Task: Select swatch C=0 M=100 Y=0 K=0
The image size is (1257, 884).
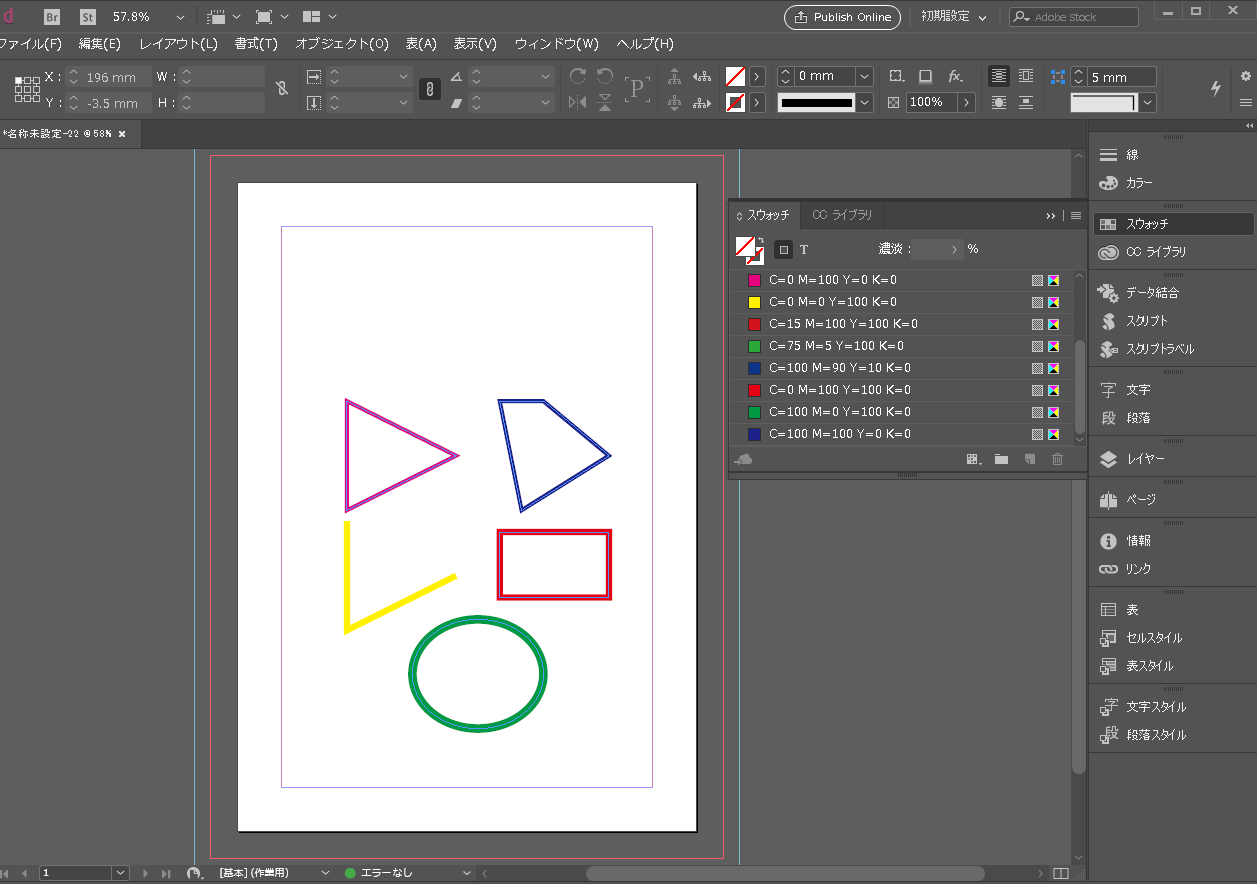Action: (x=902, y=280)
